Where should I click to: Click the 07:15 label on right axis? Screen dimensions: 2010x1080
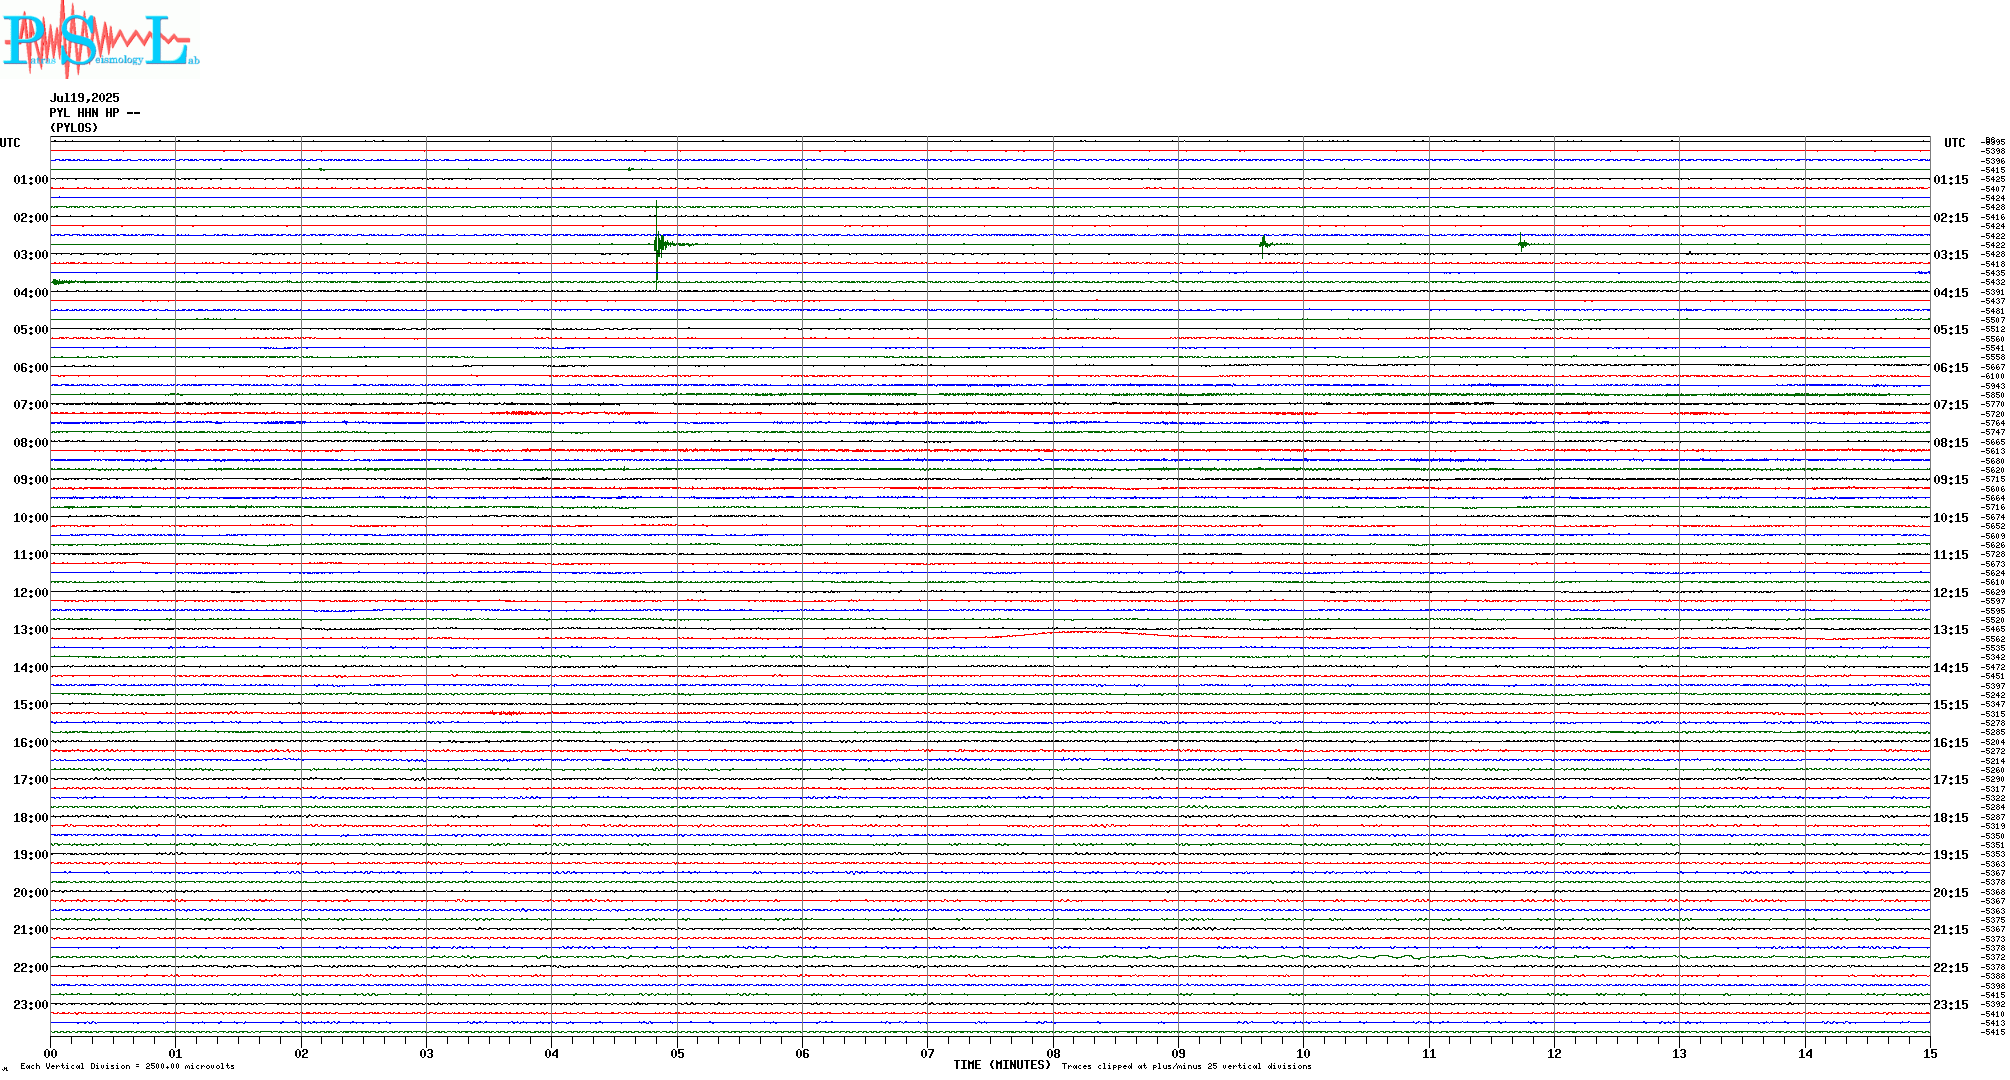coord(1951,405)
